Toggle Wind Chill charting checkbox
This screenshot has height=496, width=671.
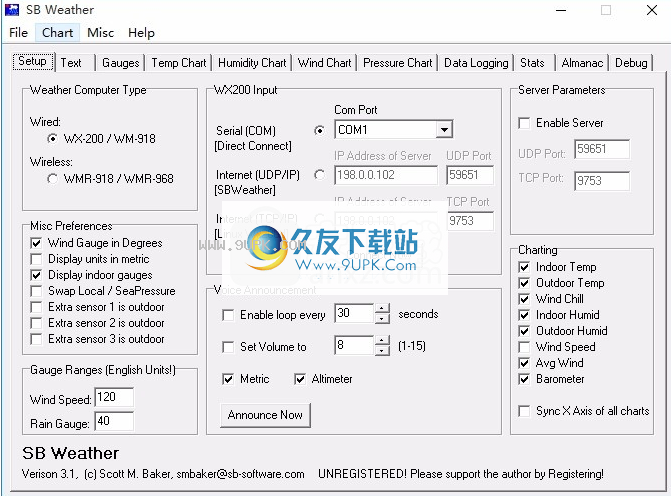(x=524, y=299)
